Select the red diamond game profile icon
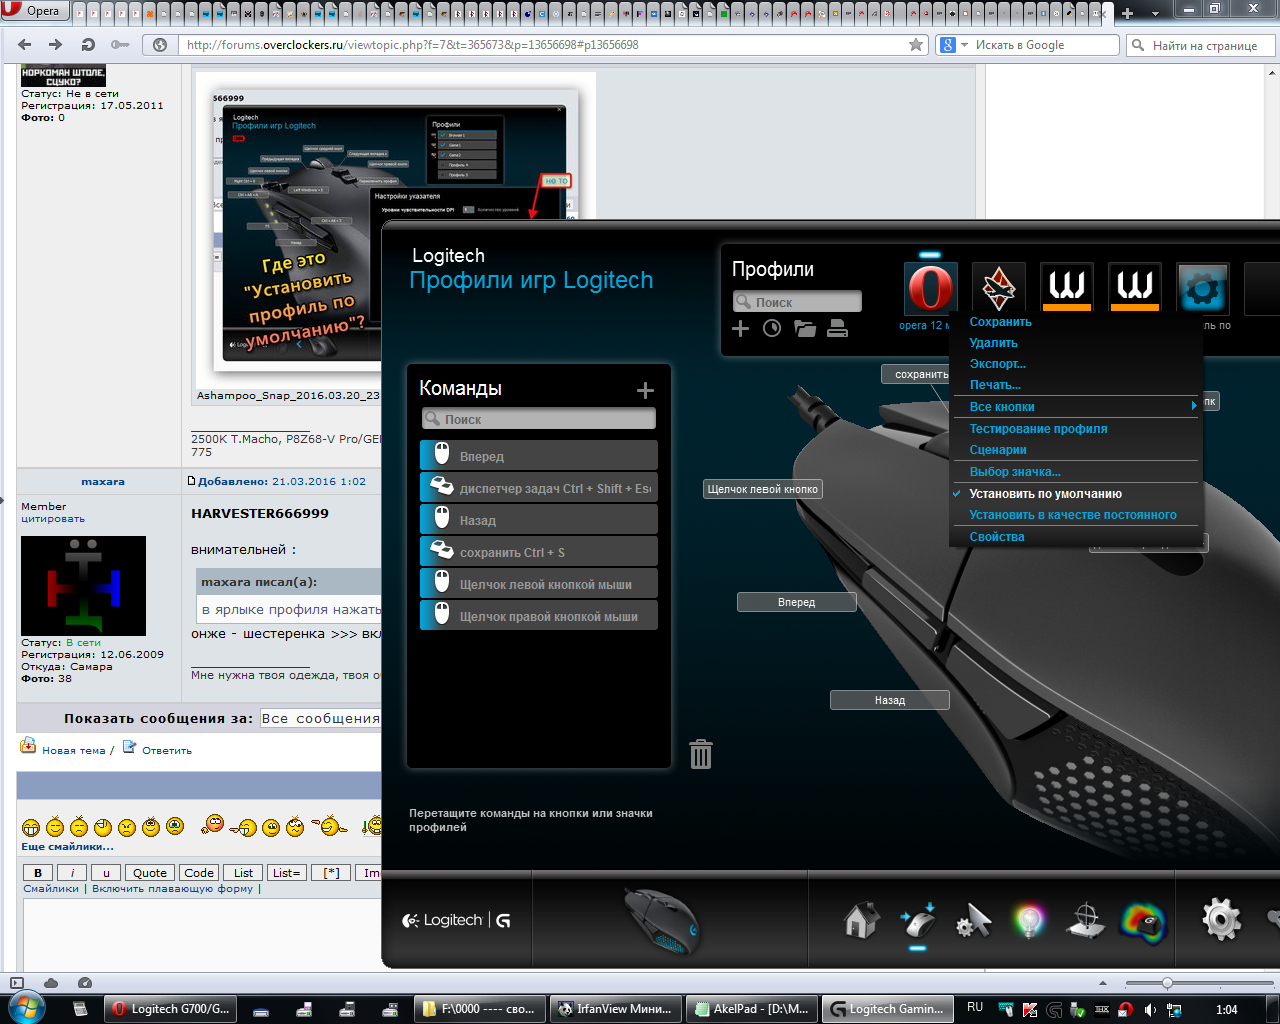 tap(999, 289)
